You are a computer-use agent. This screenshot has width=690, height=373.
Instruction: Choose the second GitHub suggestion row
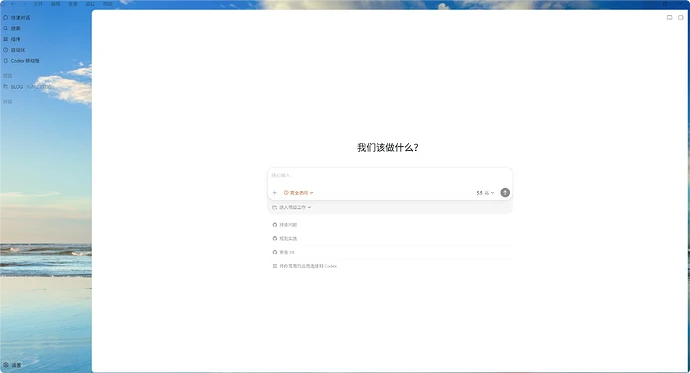pyautogui.click(x=390, y=238)
